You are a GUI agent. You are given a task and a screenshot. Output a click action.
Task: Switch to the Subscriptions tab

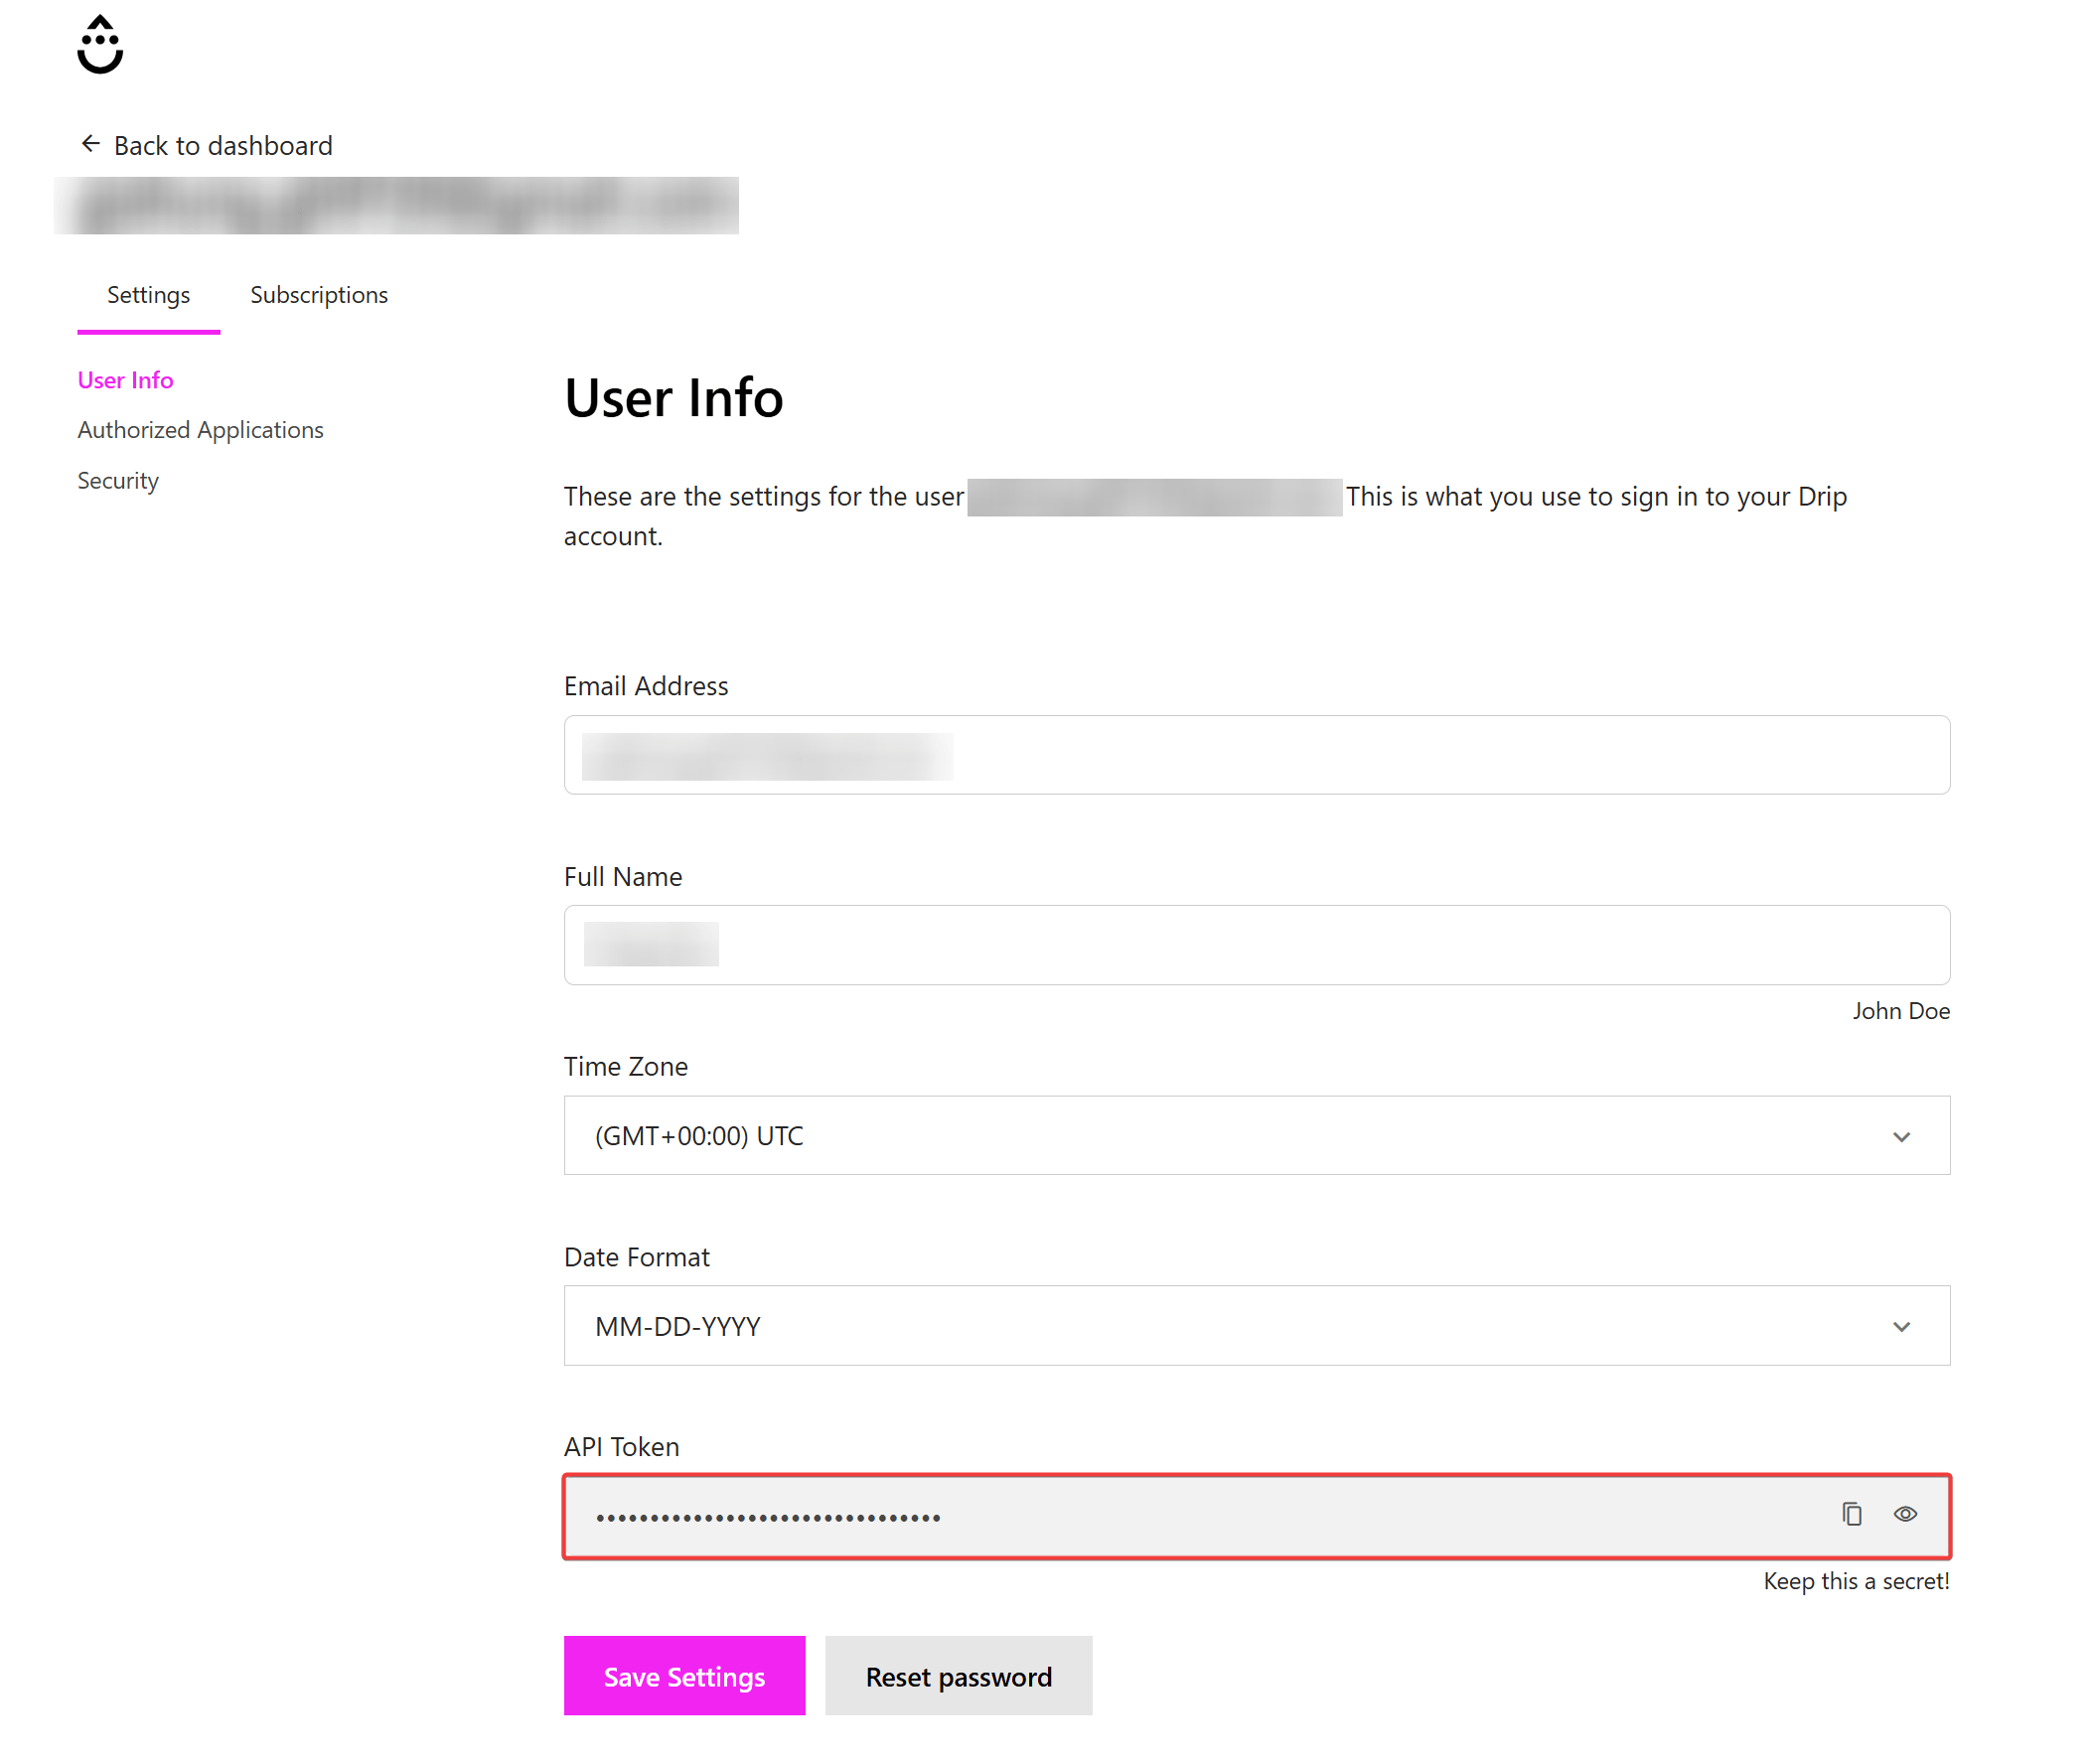click(319, 295)
